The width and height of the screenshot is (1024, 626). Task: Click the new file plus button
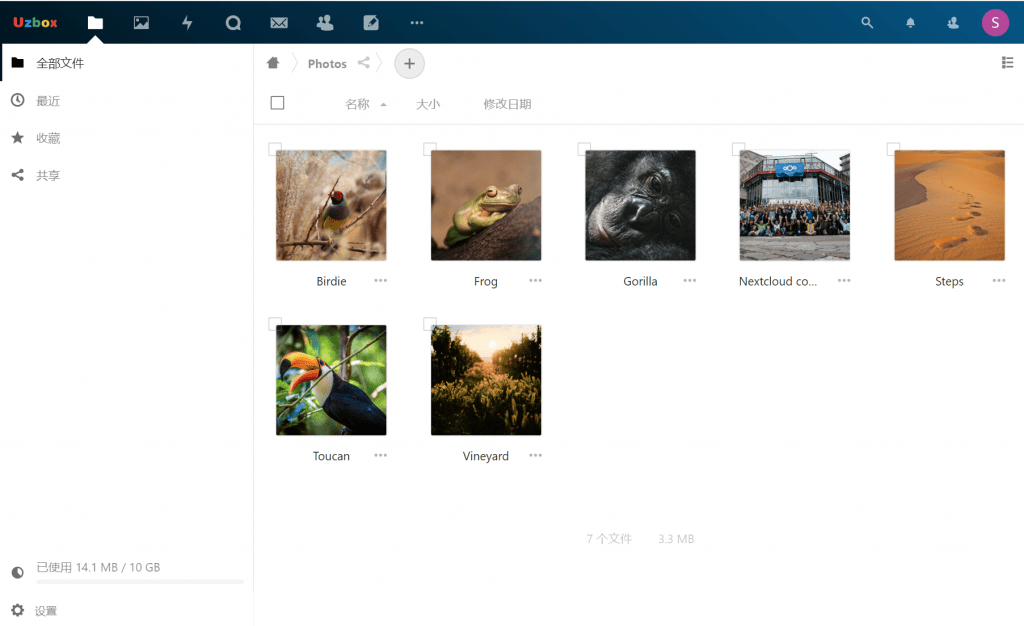click(409, 63)
